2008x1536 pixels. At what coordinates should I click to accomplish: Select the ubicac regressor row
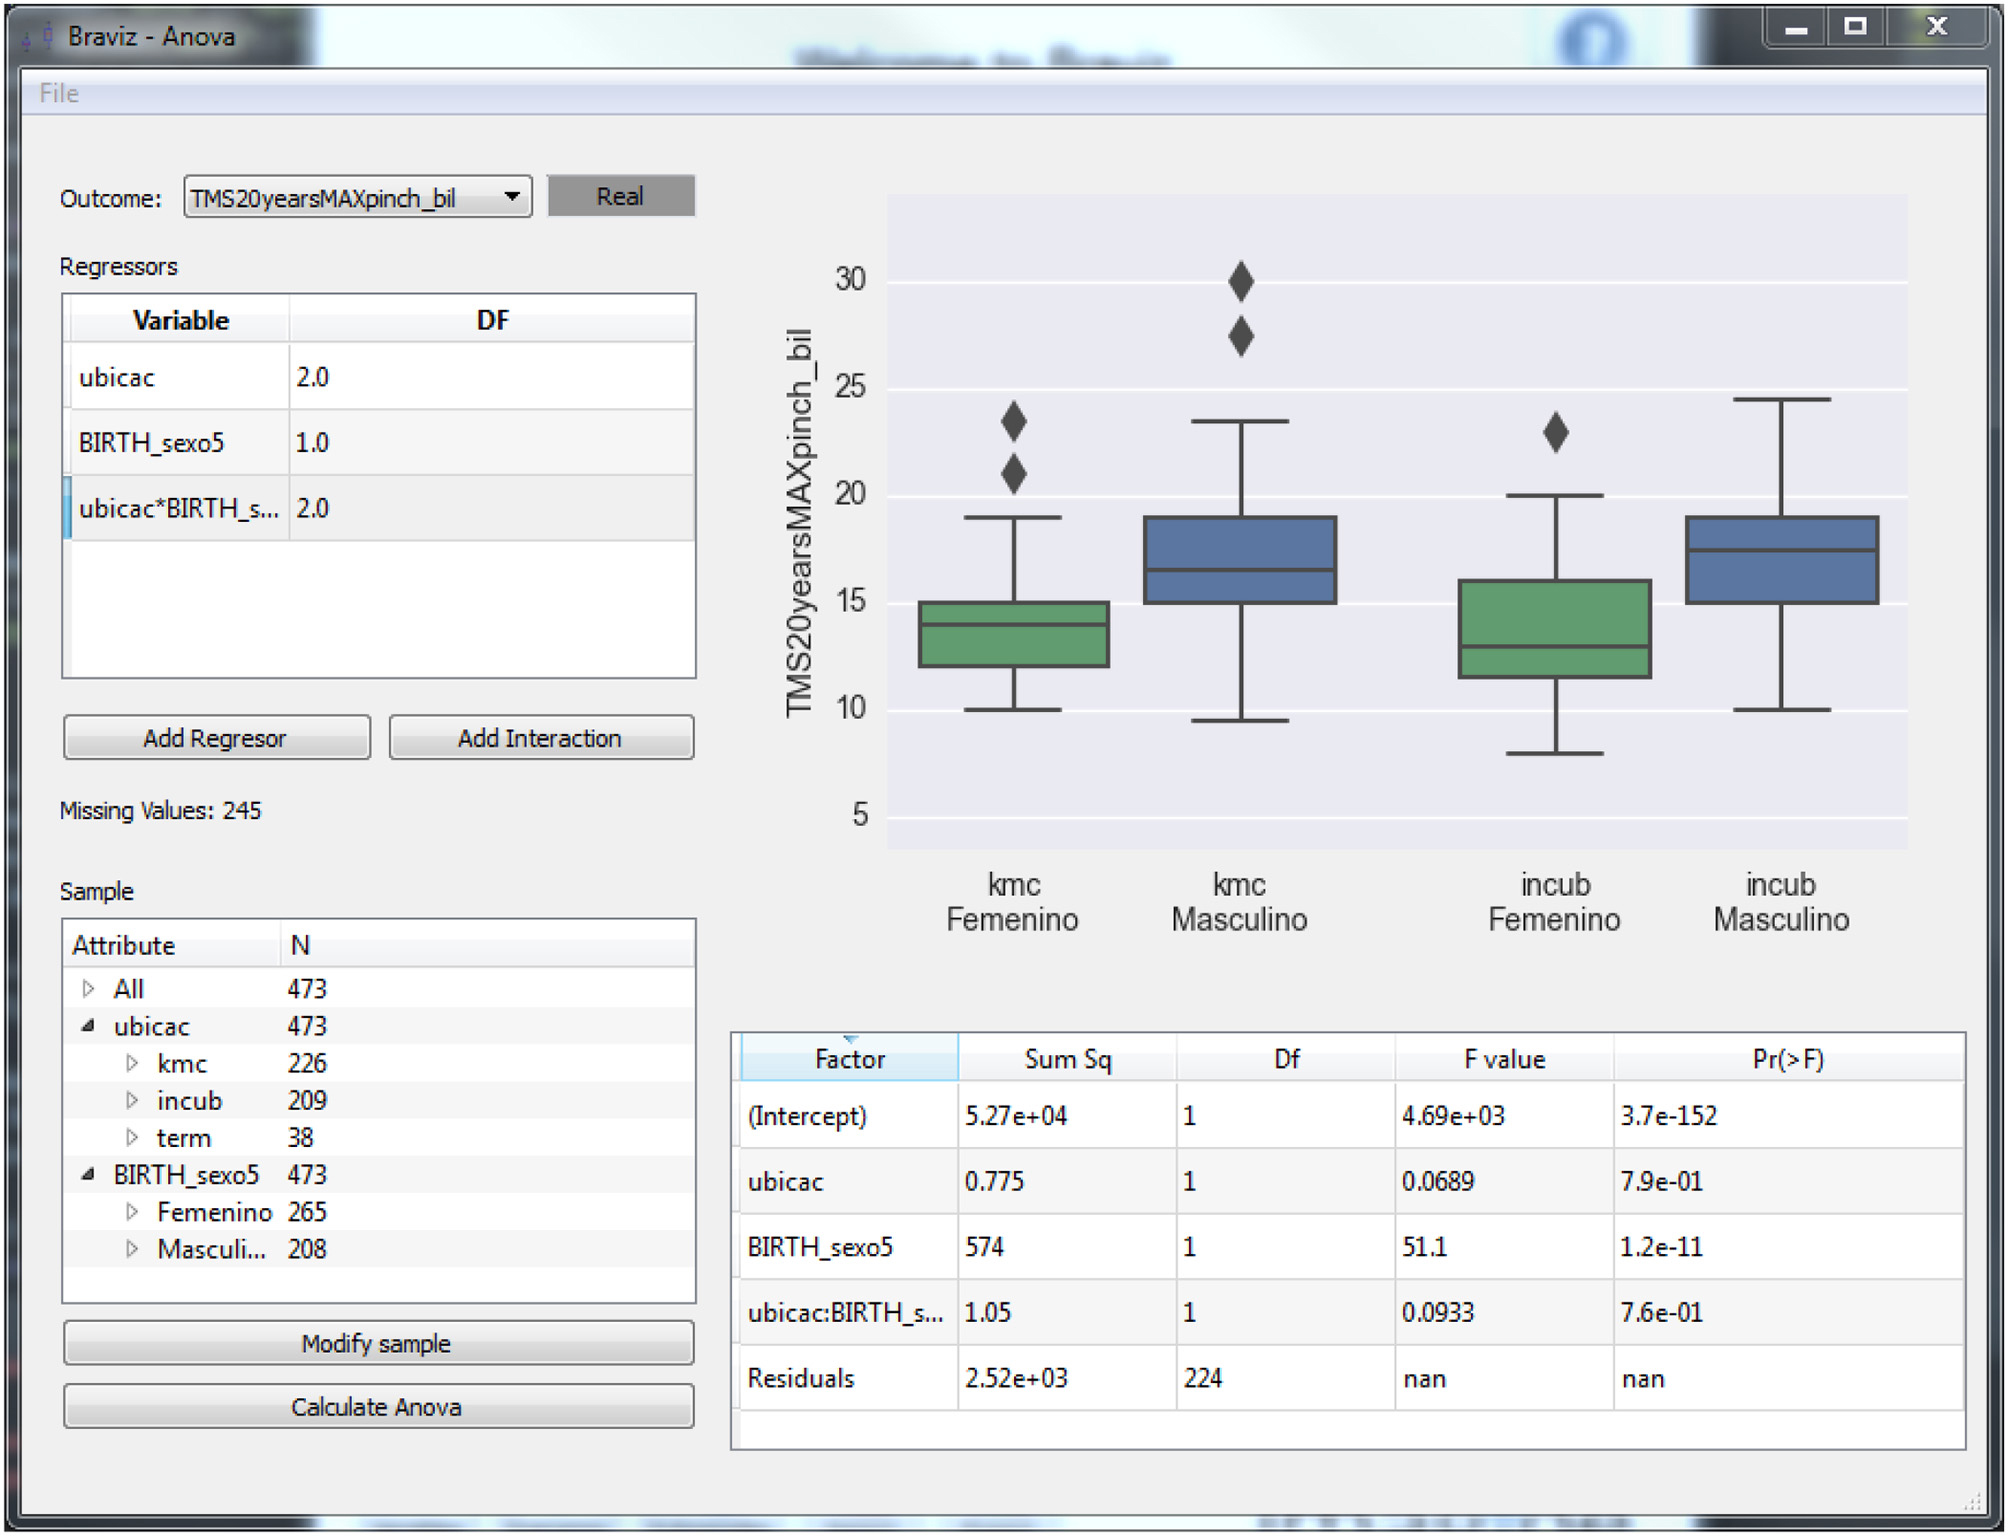tap(379, 377)
